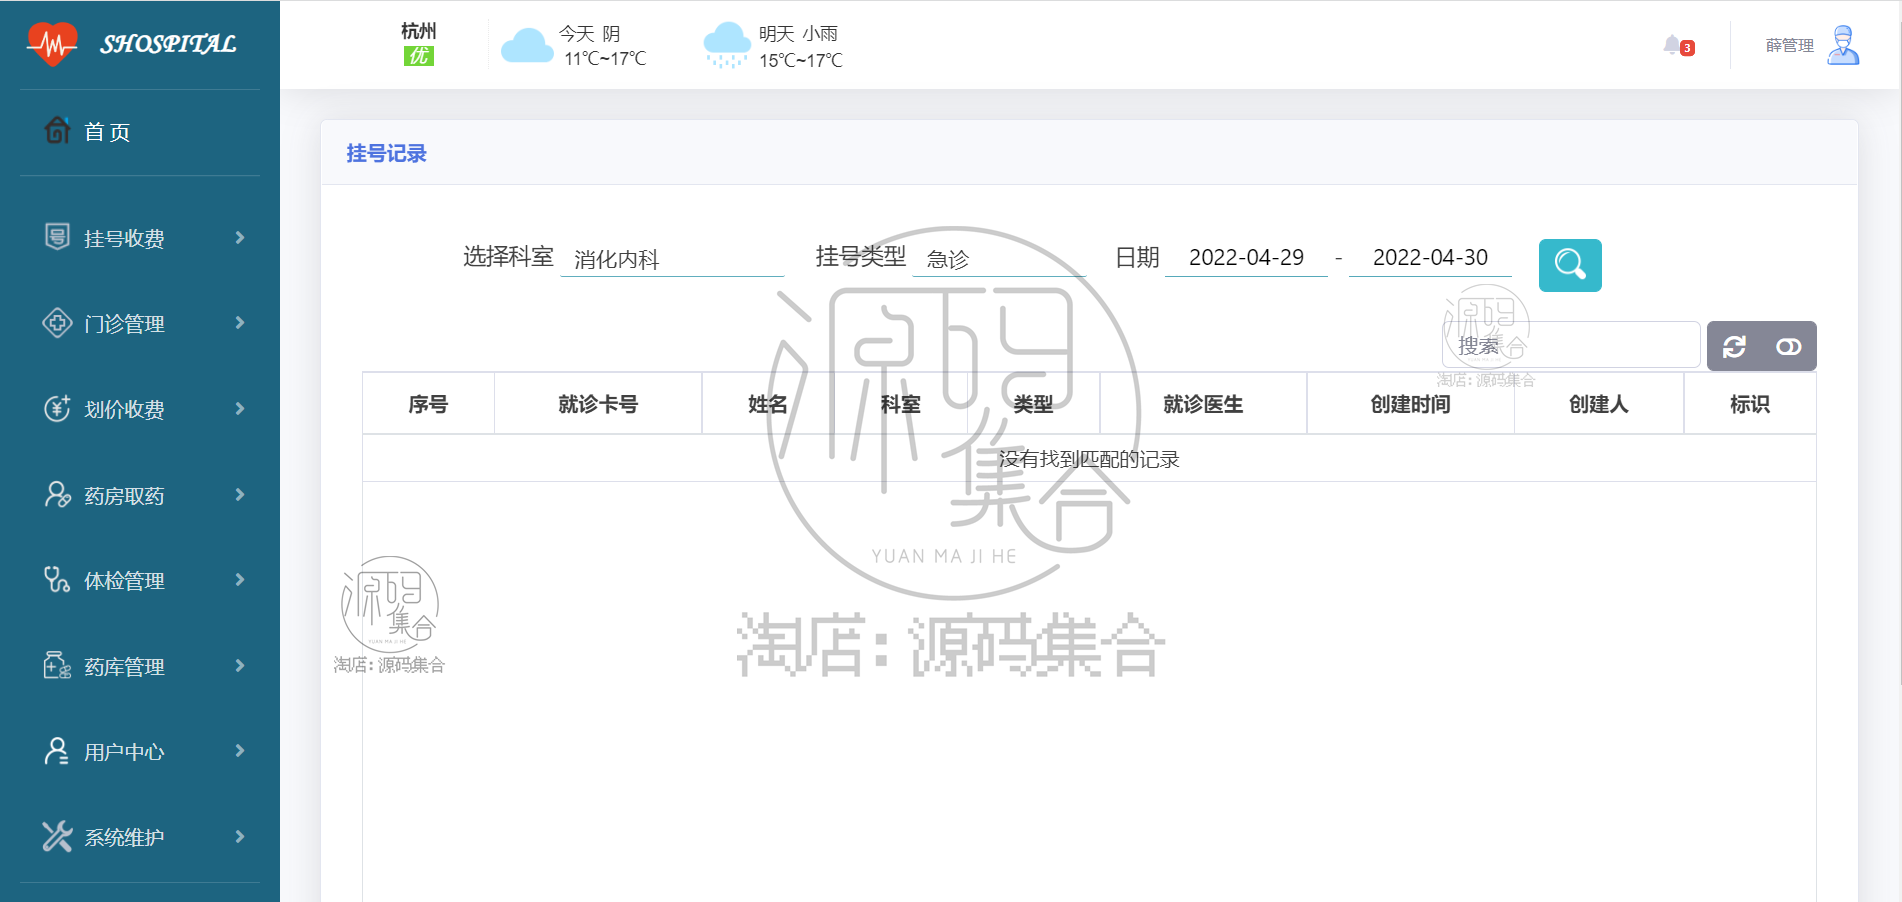Click tomorrow's light rain weather icon
1902x902 pixels.
(726, 46)
